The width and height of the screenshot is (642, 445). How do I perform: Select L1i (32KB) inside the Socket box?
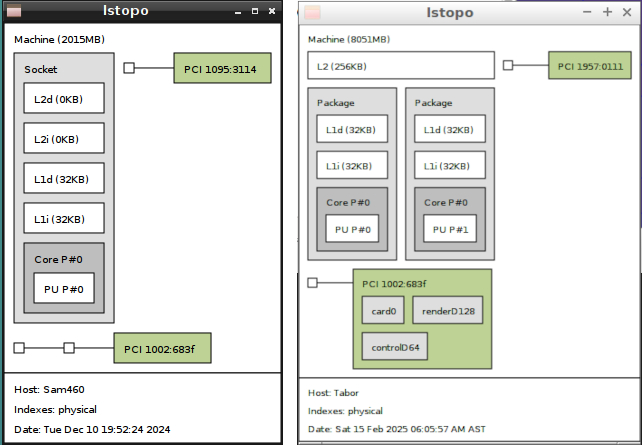[64, 219]
